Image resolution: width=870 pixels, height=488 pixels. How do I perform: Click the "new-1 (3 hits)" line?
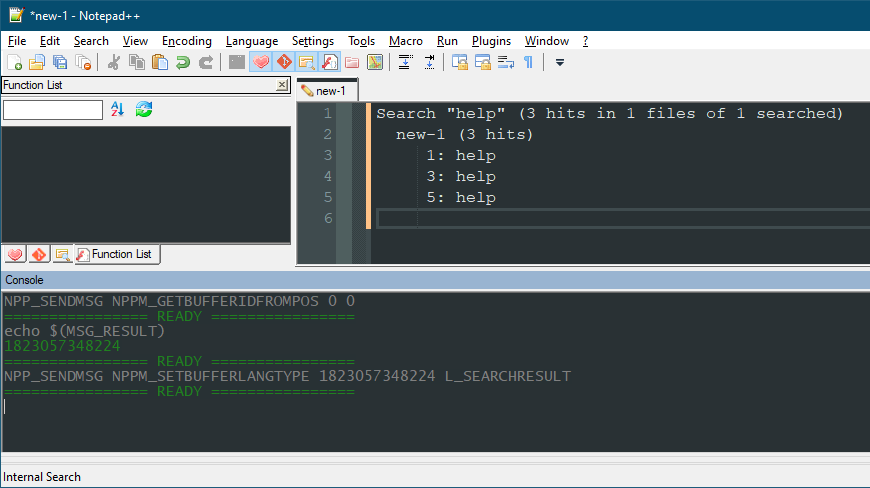pos(464,134)
